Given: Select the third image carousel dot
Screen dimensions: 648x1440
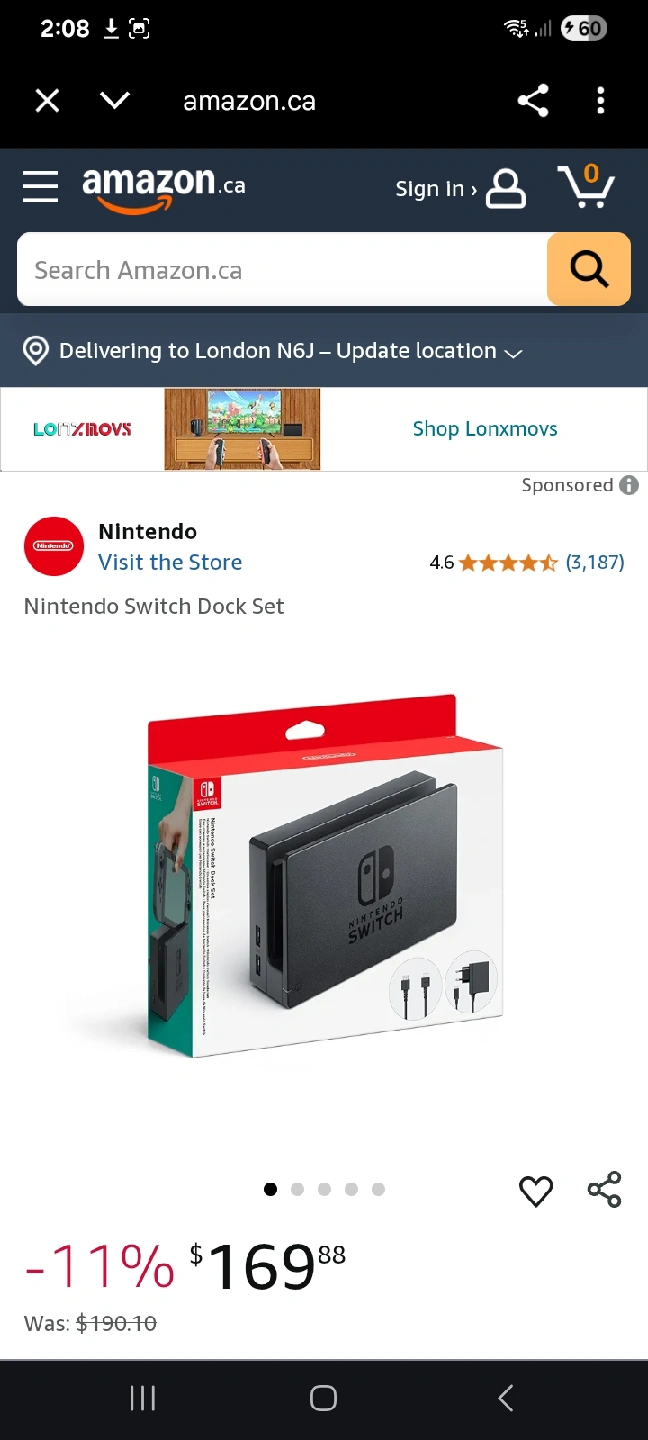Looking at the screenshot, I should [x=324, y=1189].
